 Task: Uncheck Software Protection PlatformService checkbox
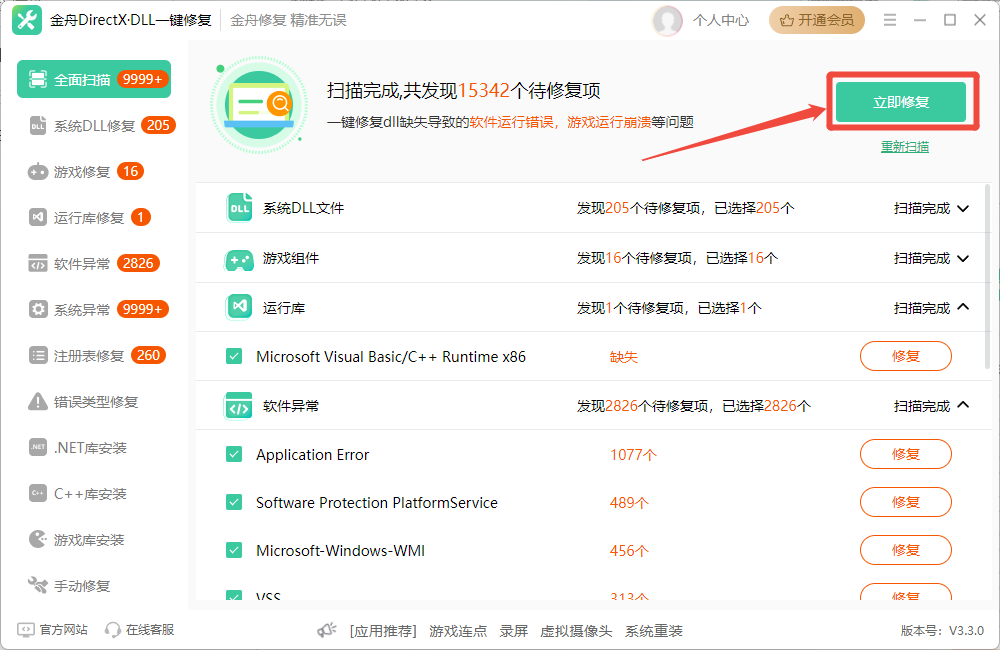[234, 502]
